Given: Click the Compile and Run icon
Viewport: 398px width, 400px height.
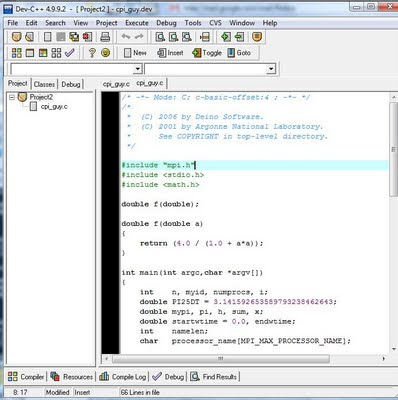Looking at the screenshot, I should click(x=43, y=53).
